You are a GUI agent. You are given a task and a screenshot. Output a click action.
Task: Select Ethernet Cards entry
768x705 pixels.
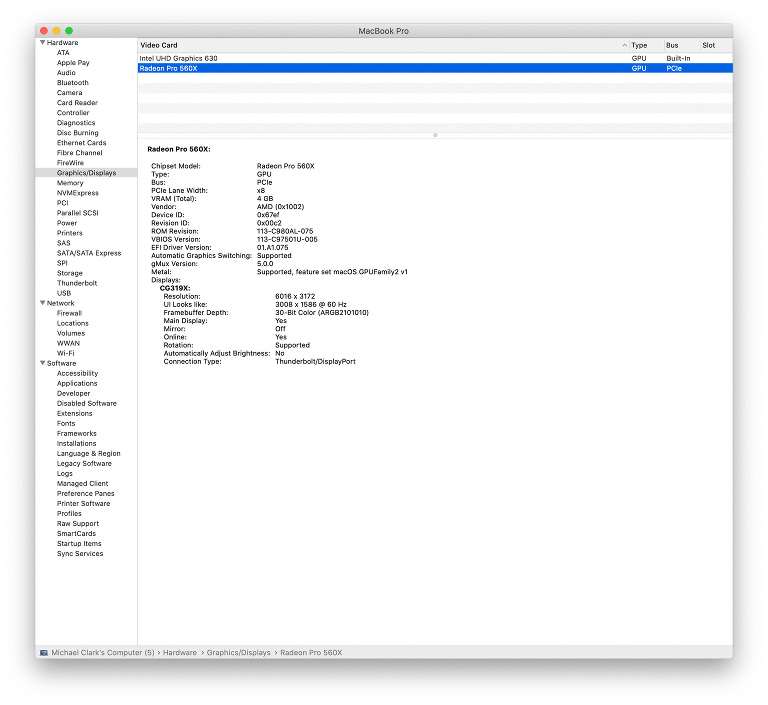pos(81,143)
